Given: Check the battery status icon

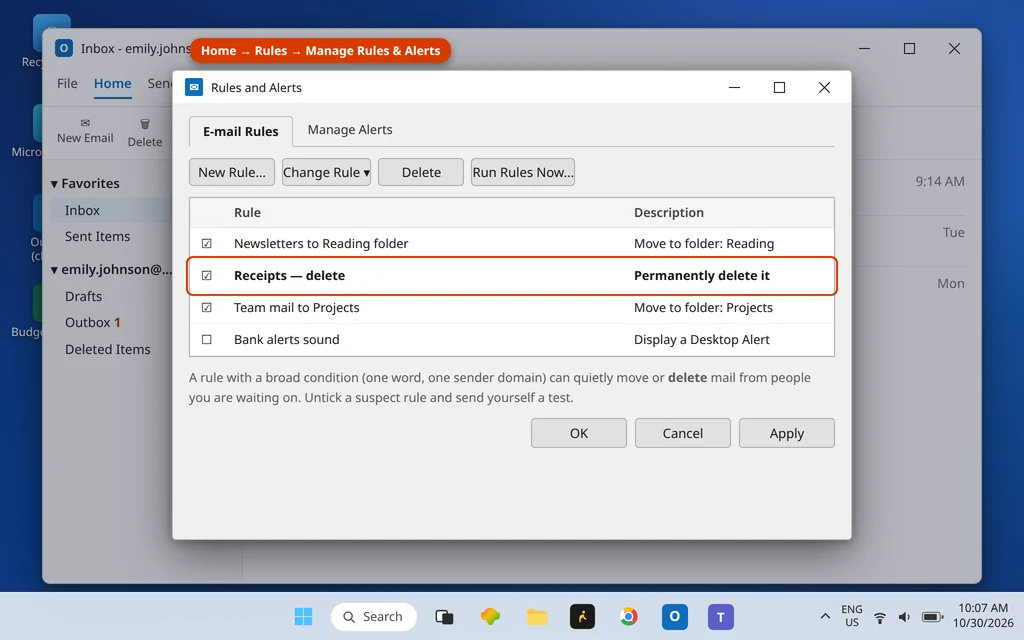Looking at the screenshot, I should [x=932, y=617].
